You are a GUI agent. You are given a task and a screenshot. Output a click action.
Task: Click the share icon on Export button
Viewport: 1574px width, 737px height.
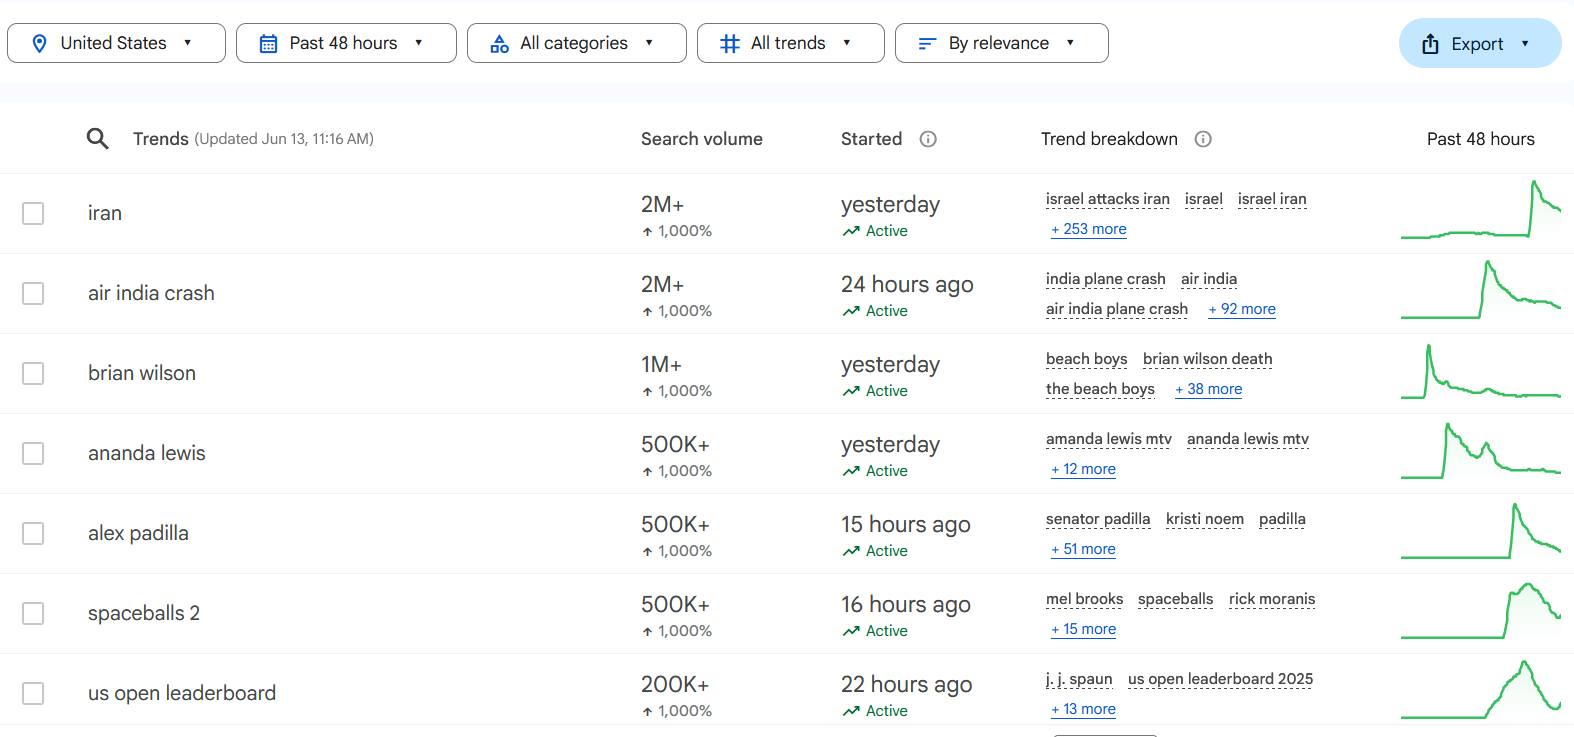click(1430, 43)
